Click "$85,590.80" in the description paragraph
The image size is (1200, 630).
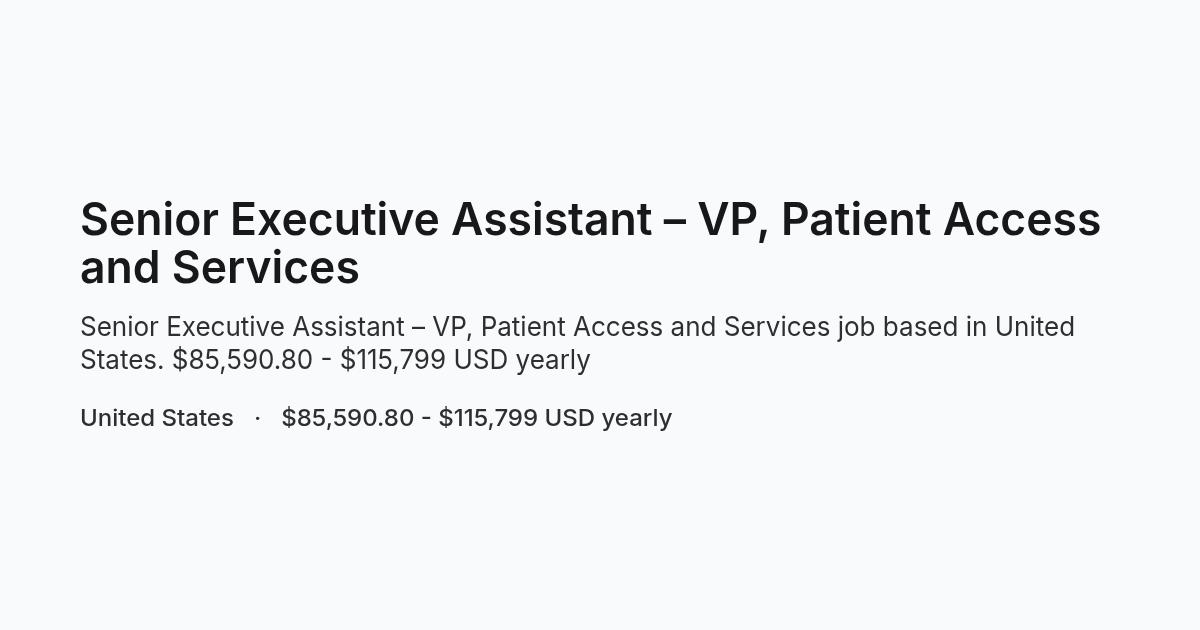click(242, 359)
